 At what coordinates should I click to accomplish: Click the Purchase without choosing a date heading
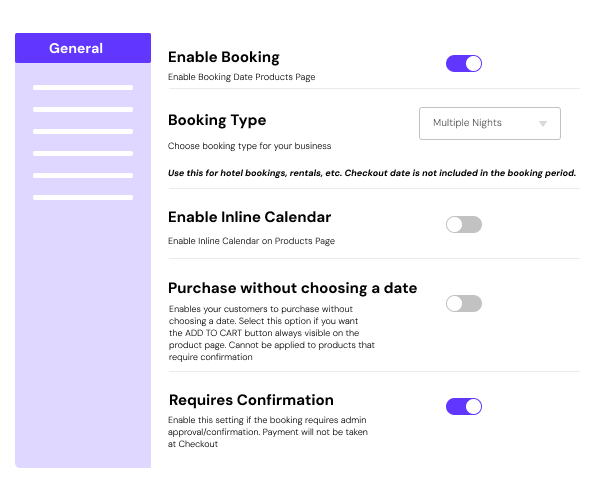pos(293,288)
